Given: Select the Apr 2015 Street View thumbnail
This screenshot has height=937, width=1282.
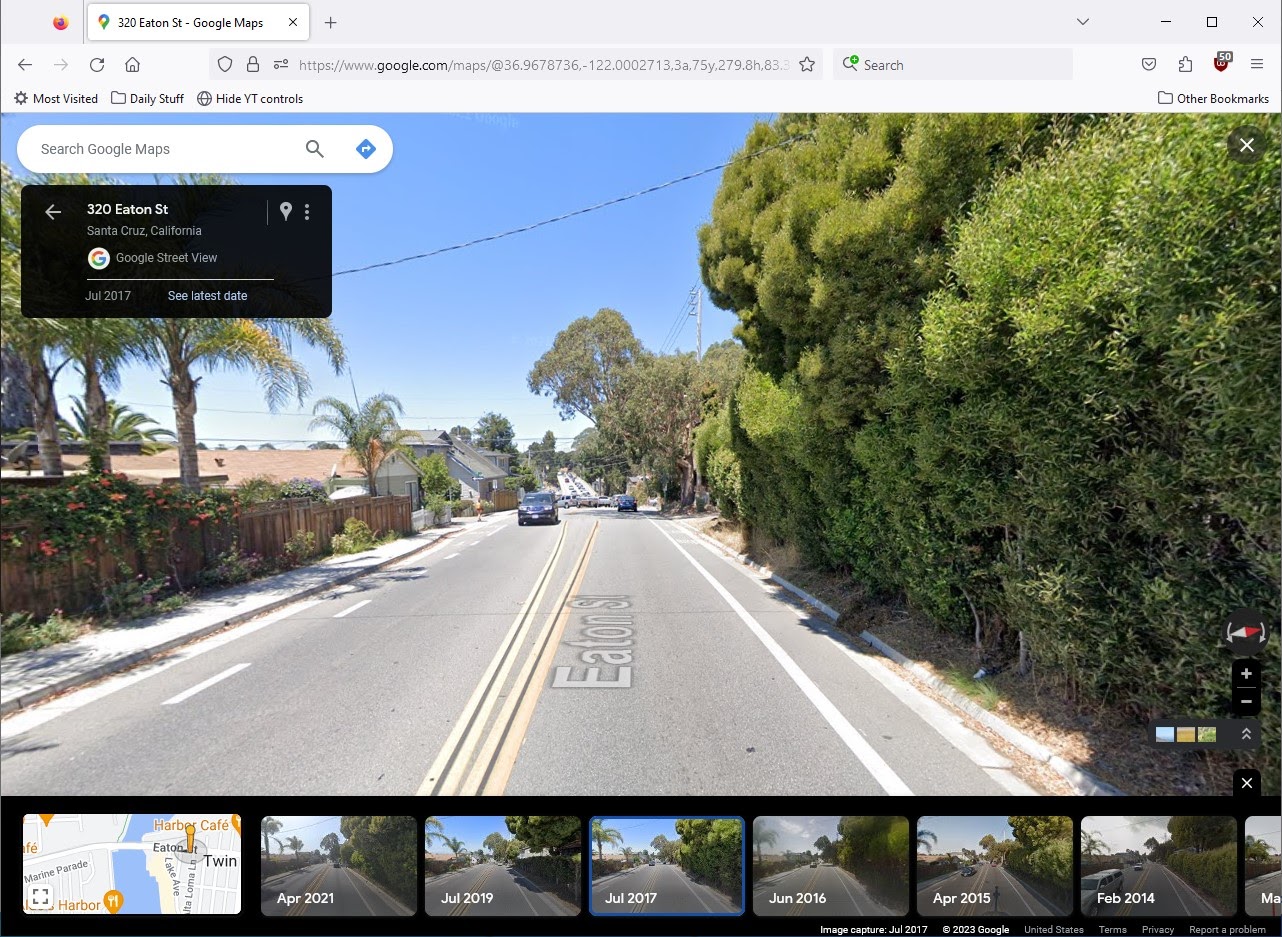Looking at the screenshot, I should (x=994, y=865).
